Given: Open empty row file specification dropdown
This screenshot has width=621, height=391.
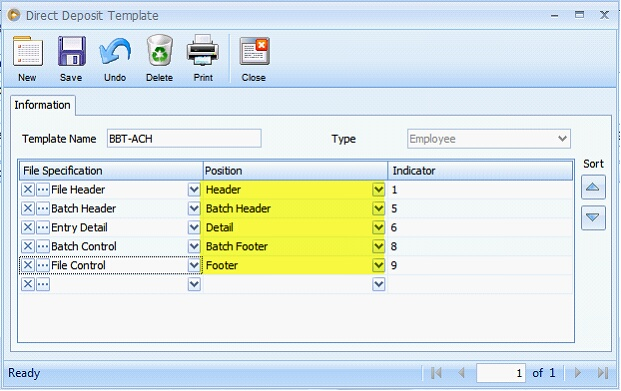Looking at the screenshot, I should coord(194,284).
